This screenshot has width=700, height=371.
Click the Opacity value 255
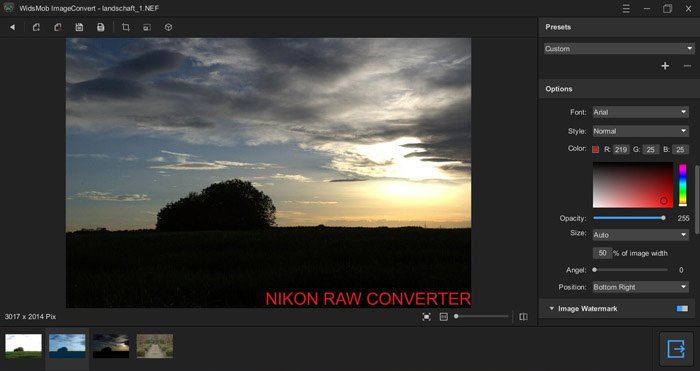[x=683, y=218]
